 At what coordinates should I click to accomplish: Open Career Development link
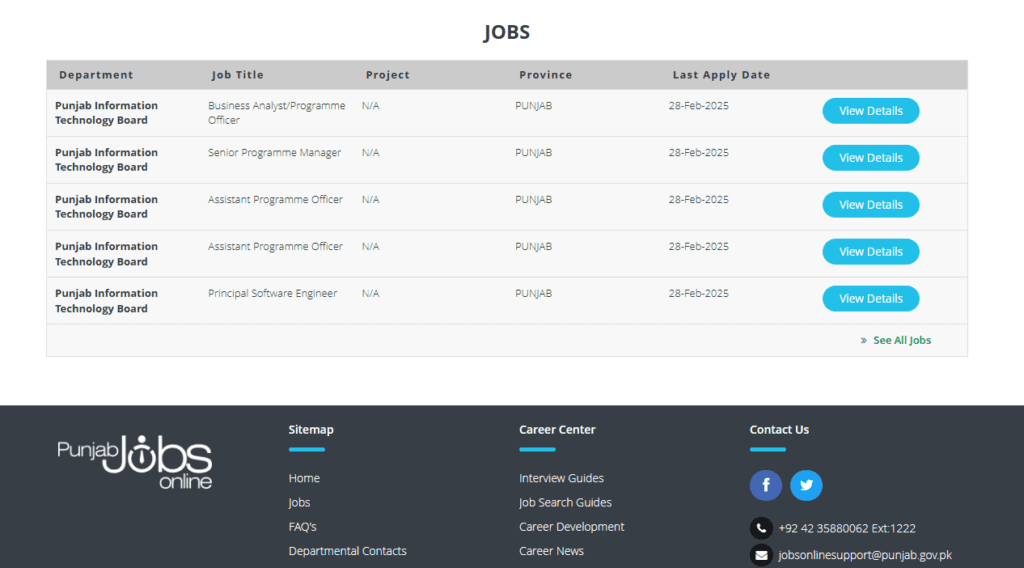click(x=571, y=527)
